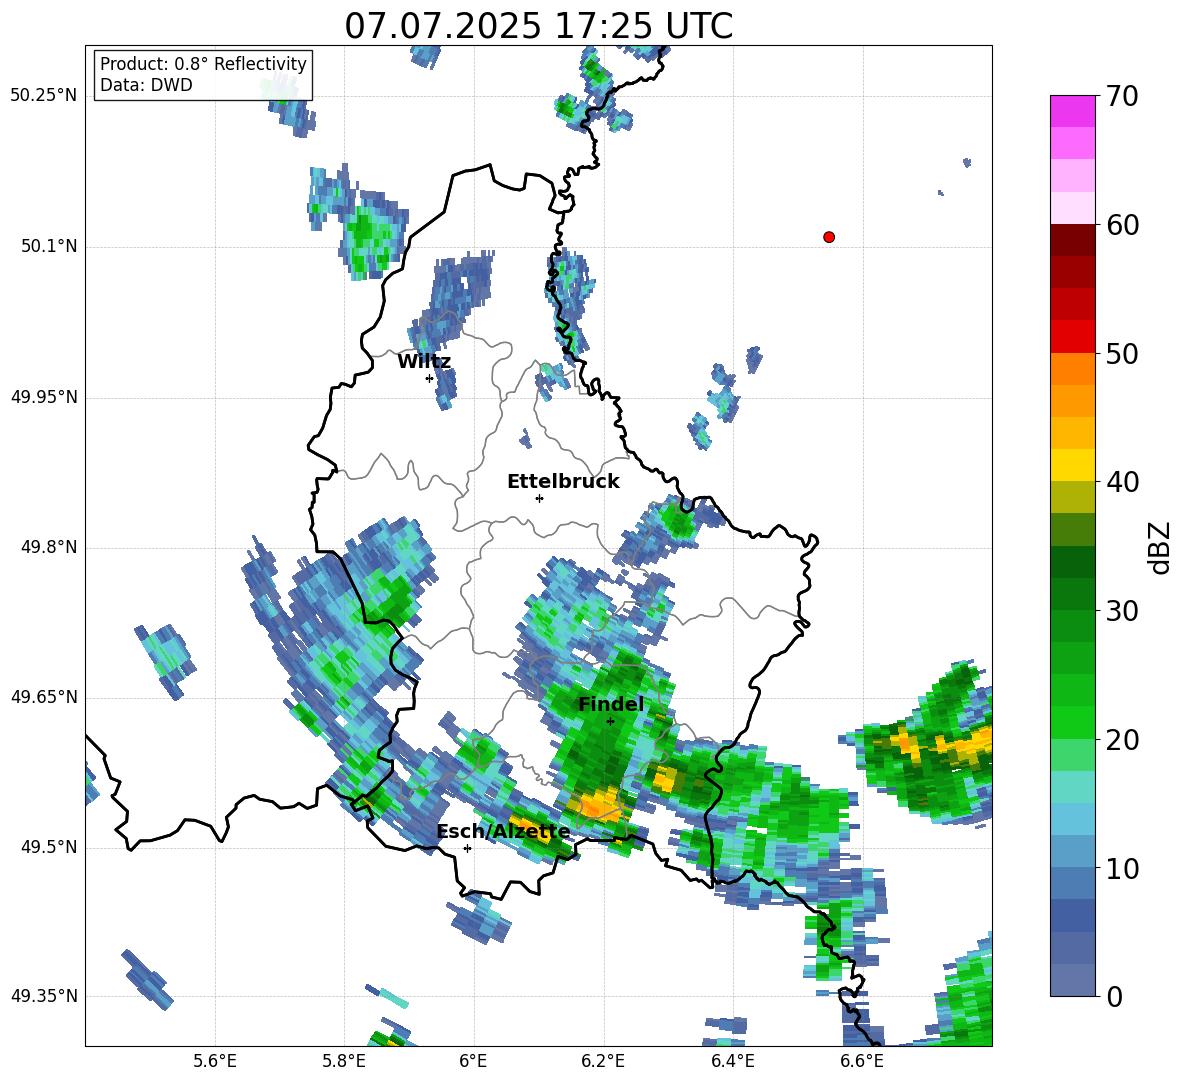Click the 10 tick on colorbar
The image size is (1184, 1081).
pyautogui.click(x=1122, y=868)
